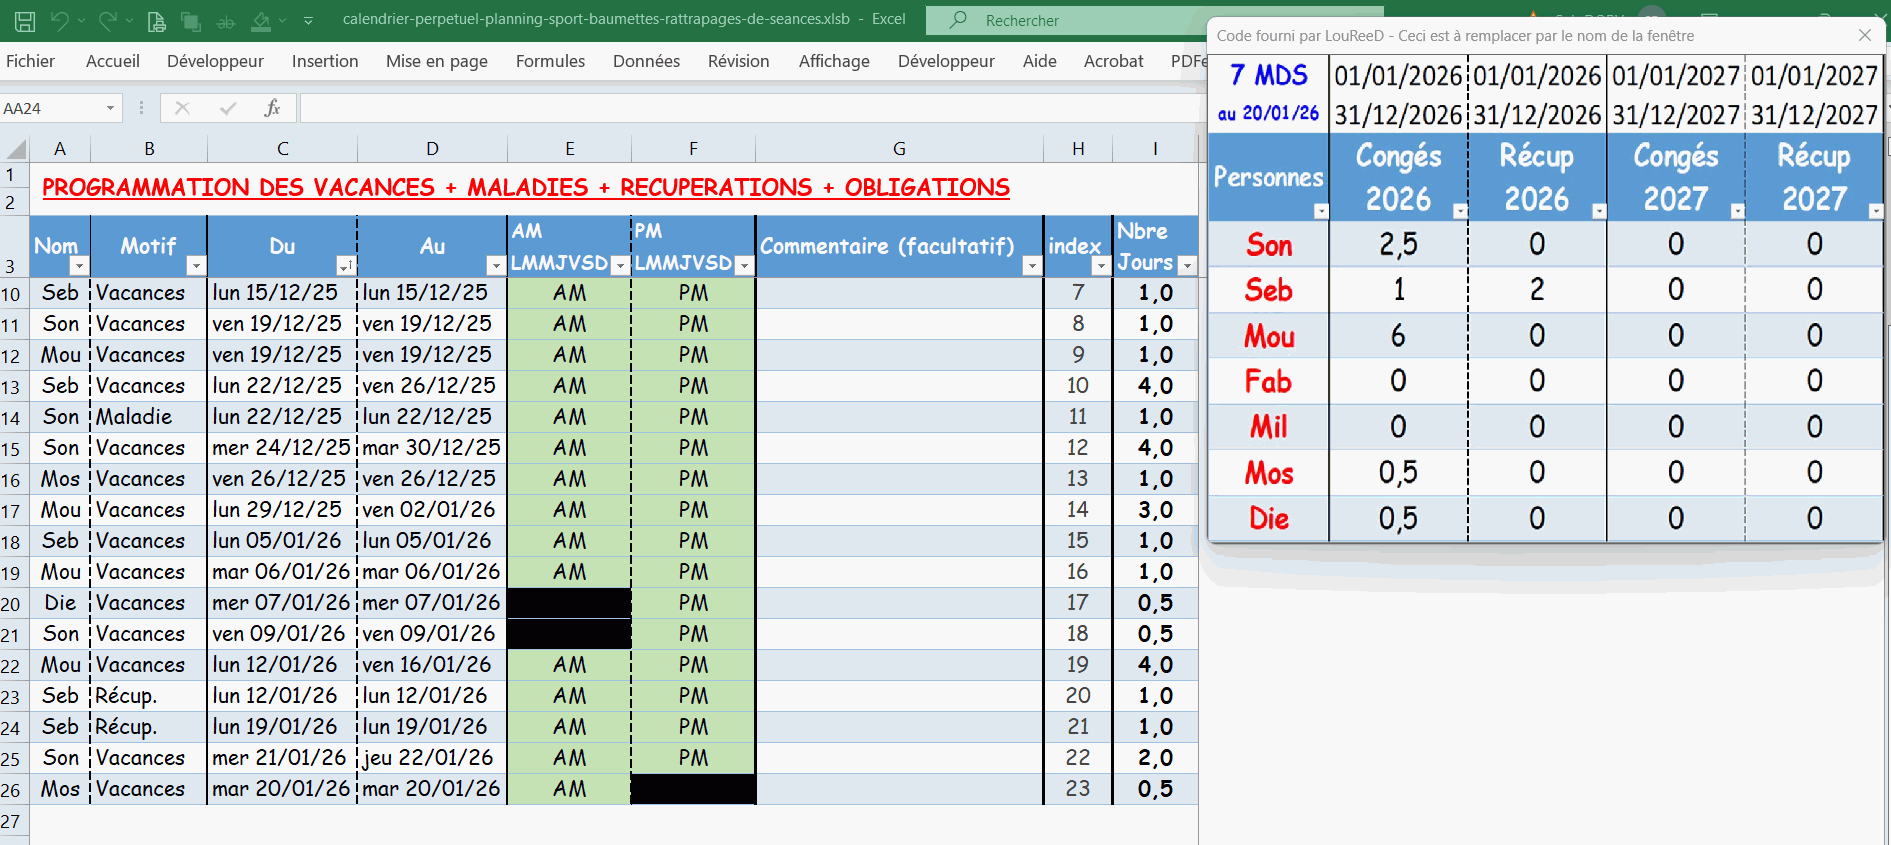Image resolution: width=1891 pixels, height=845 pixels.
Task: Select column G header
Action: point(898,149)
